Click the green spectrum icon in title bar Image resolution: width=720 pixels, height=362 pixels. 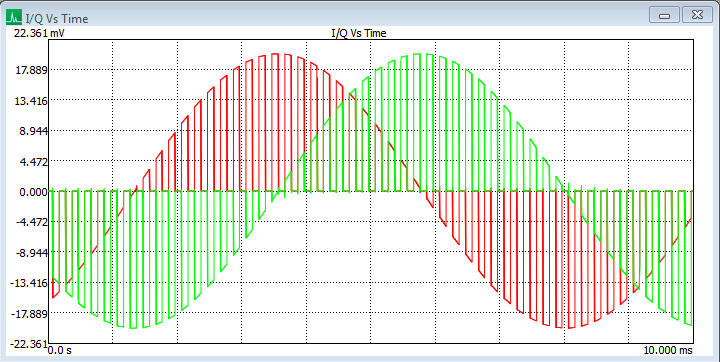pyautogui.click(x=14, y=18)
